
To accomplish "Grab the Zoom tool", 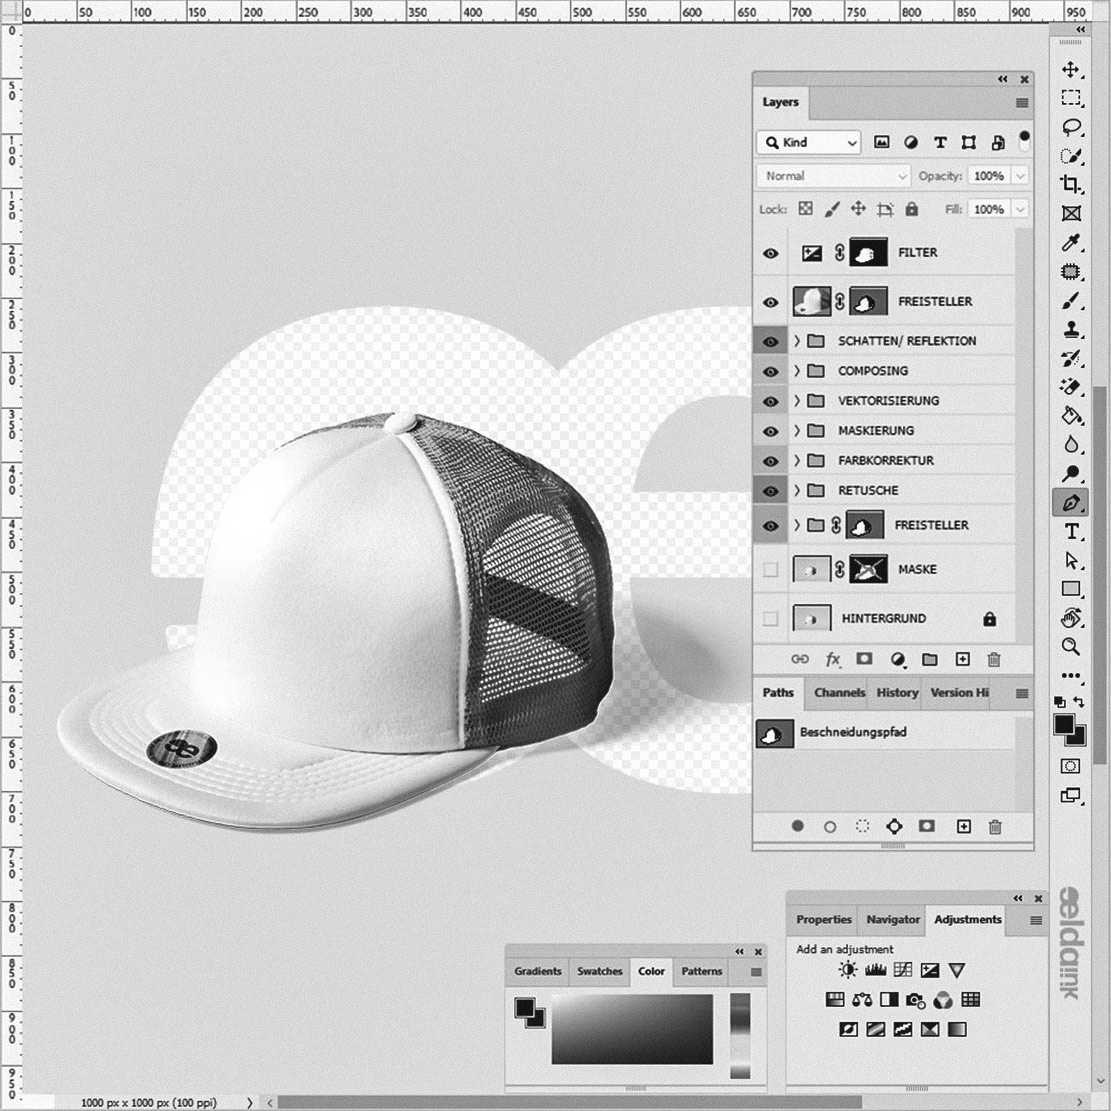I will tap(1070, 647).
